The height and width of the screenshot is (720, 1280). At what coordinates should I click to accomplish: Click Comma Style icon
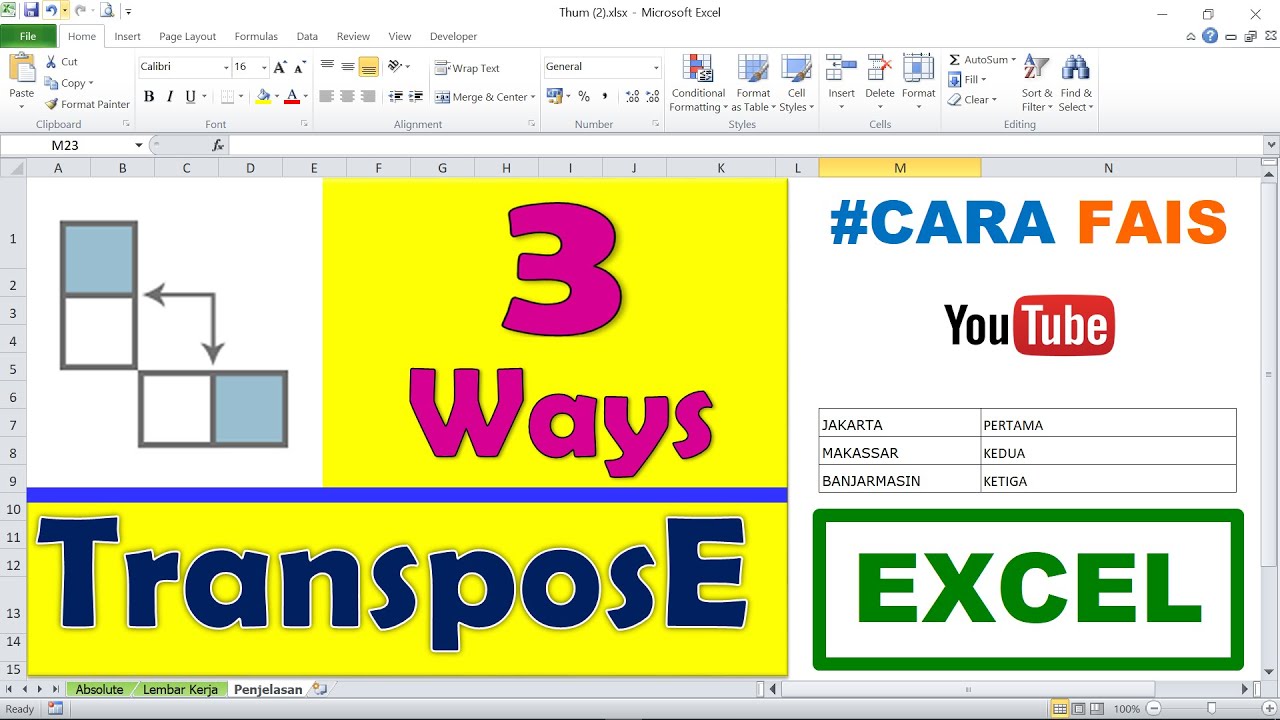pyautogui.click(x=604, y=97)
